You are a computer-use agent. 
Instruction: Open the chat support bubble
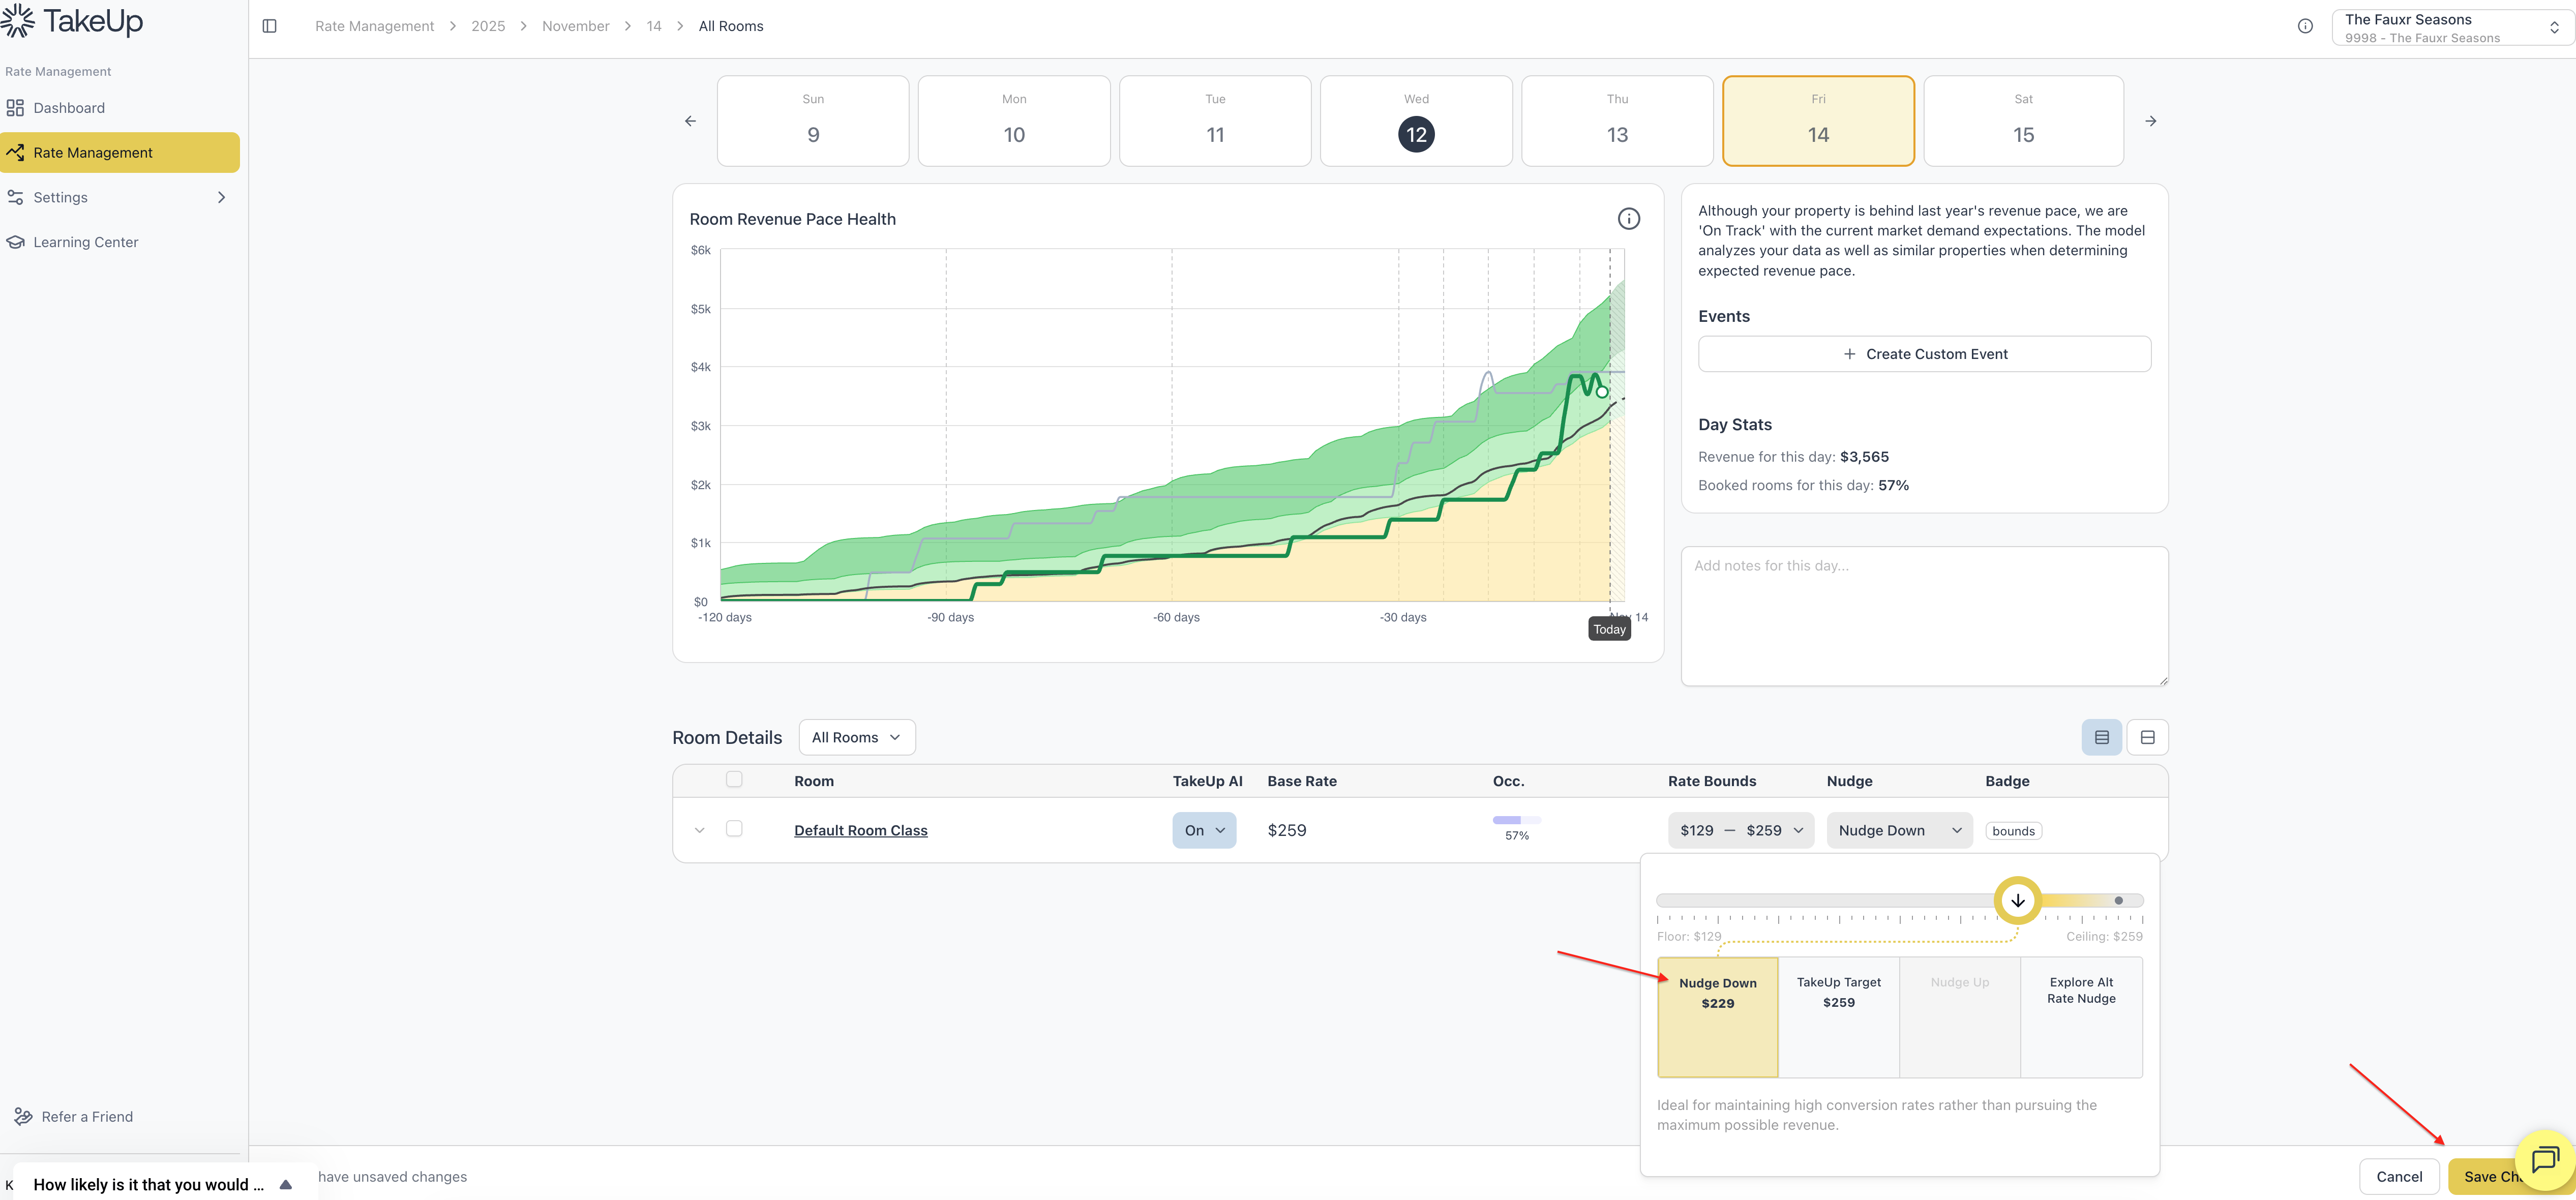point(2544,1160)
